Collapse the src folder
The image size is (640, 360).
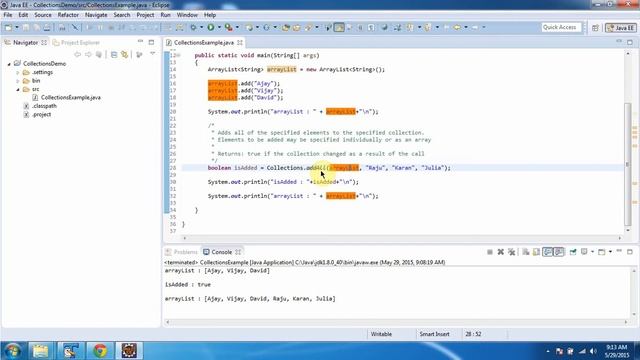[18, 89]
